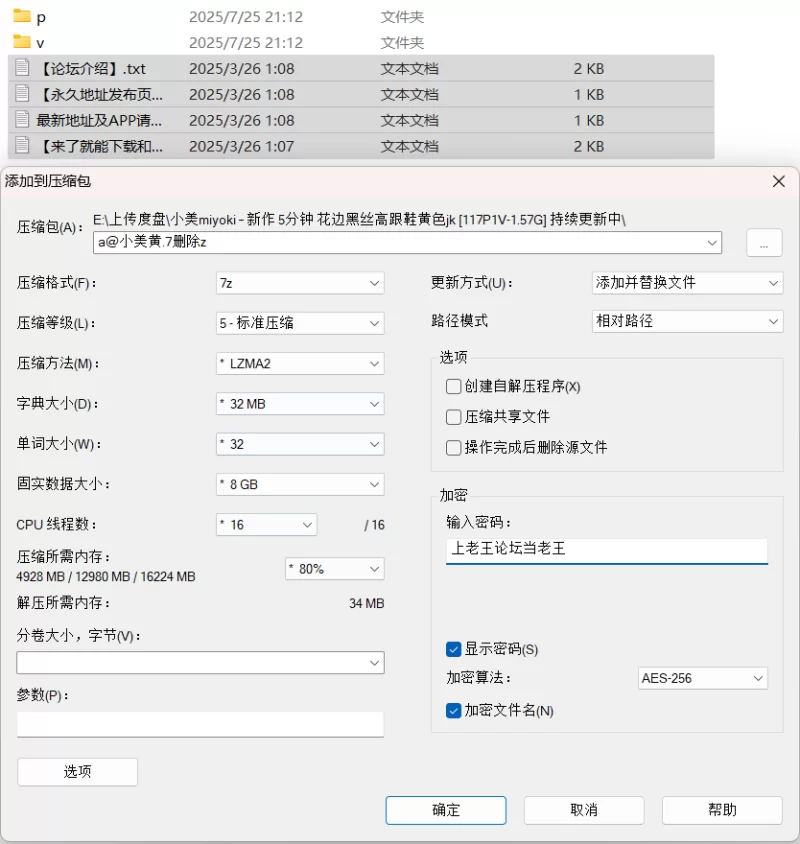This screenshot has height=844, width=800.
Task: Click the date 2025/7/25 21:12 of folder p
Action: click(x=246, y=17)
